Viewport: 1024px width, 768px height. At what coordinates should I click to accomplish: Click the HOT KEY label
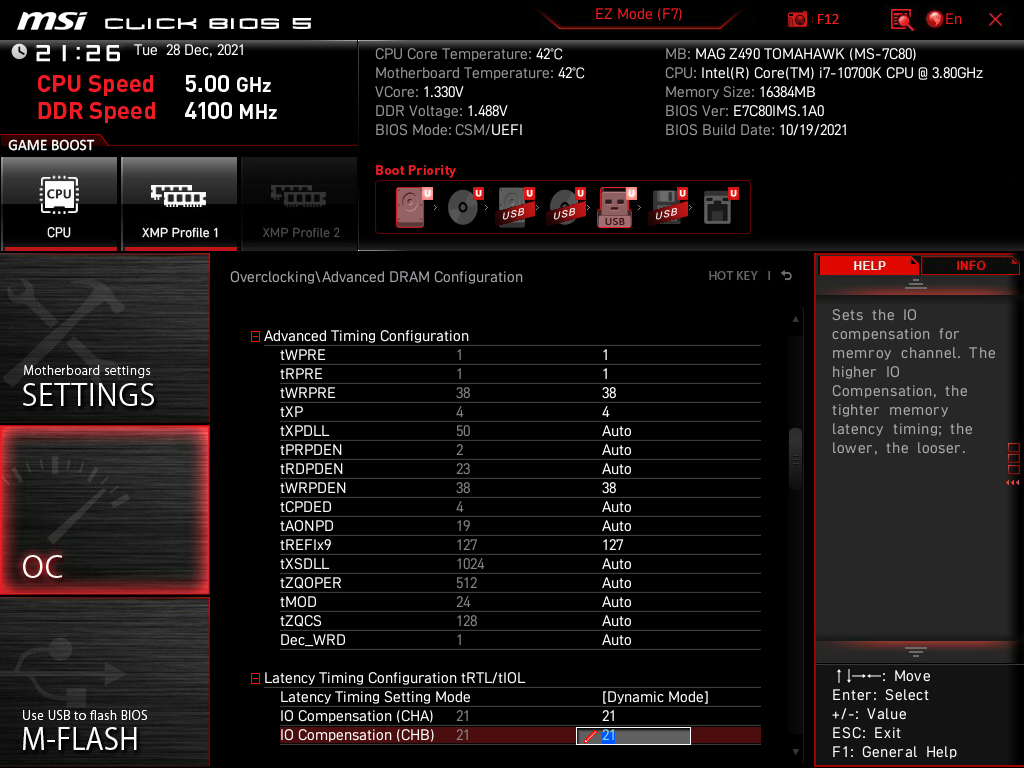coord(733,276)
